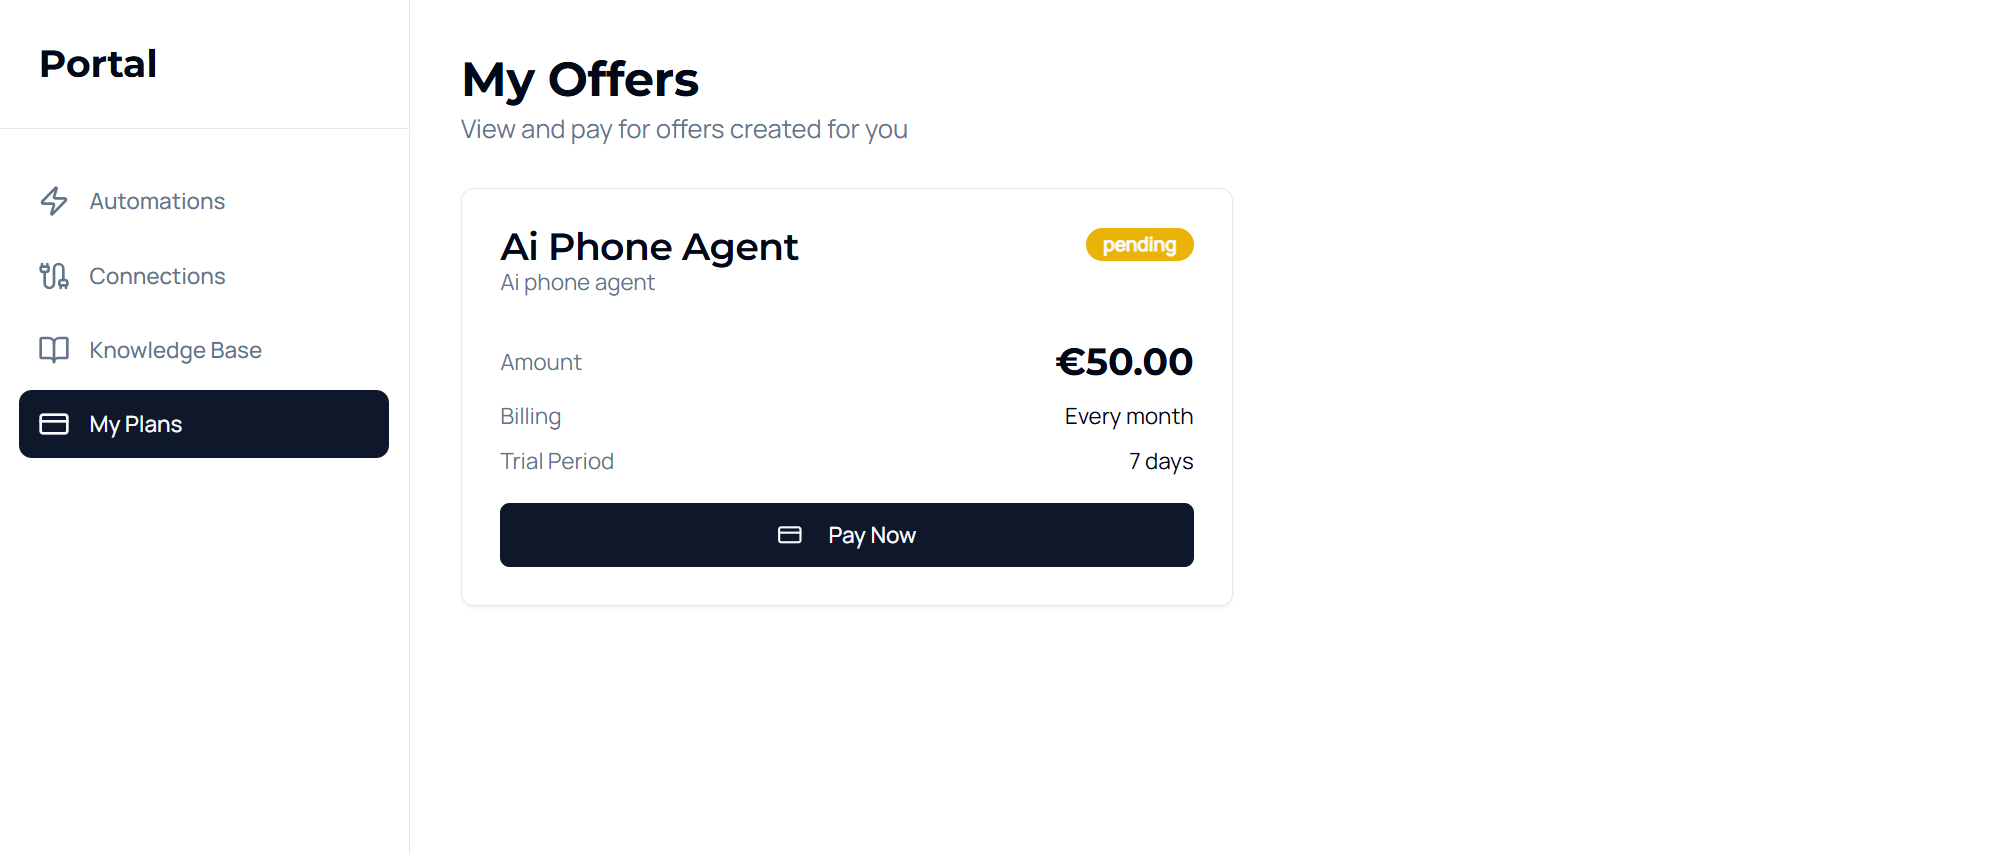1993x854 pixels.
Task: Go to the Connections section
Action: click(157, 276)
